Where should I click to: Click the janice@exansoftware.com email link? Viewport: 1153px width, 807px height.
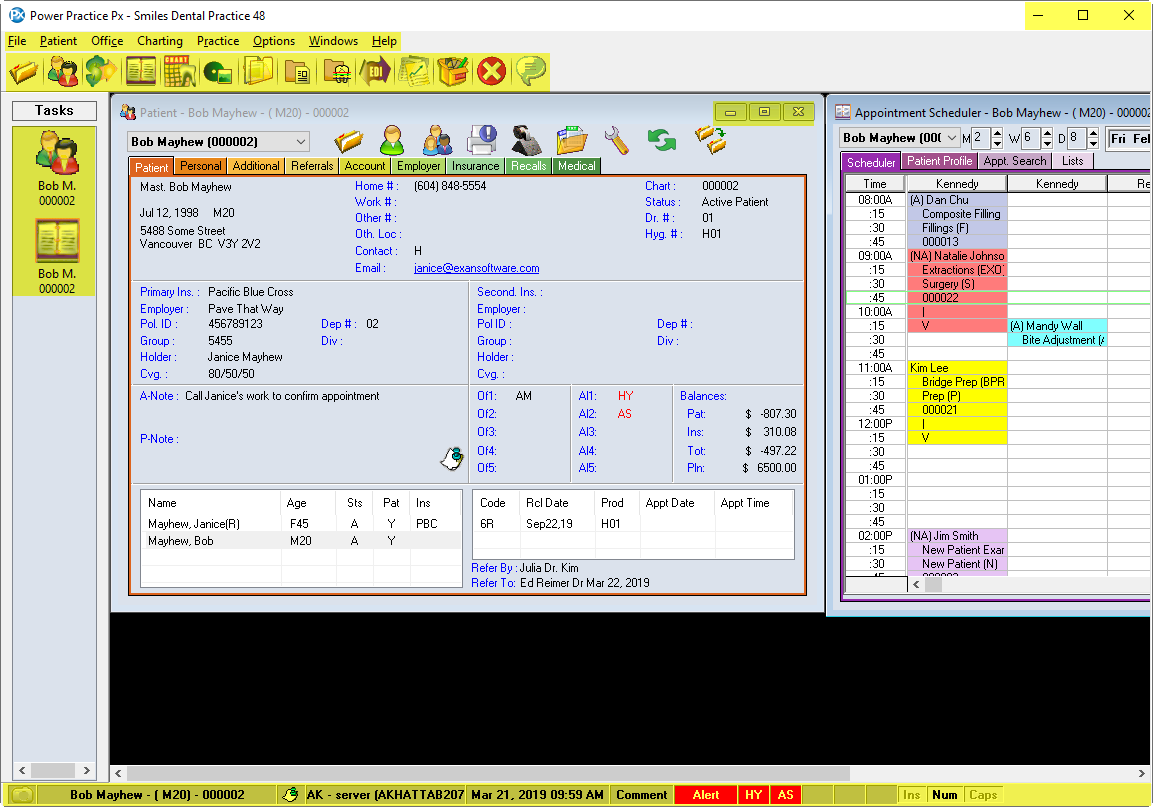pyautogui.click(x=476, y=268)
